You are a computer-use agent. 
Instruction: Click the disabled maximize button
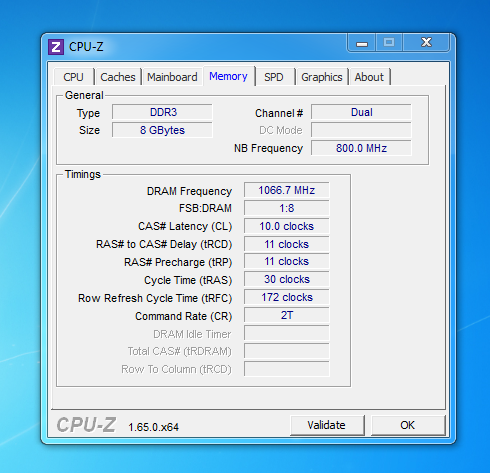pyautogui.click(x=389, y=43)
